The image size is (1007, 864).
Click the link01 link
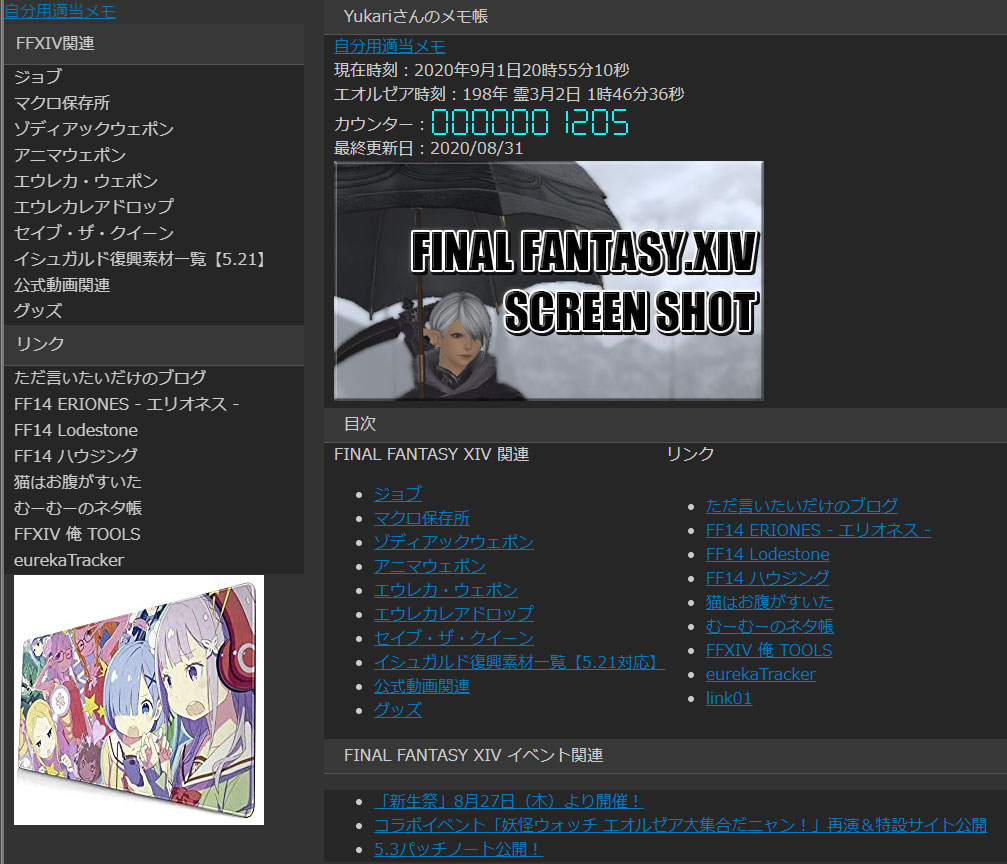(728, 698)
